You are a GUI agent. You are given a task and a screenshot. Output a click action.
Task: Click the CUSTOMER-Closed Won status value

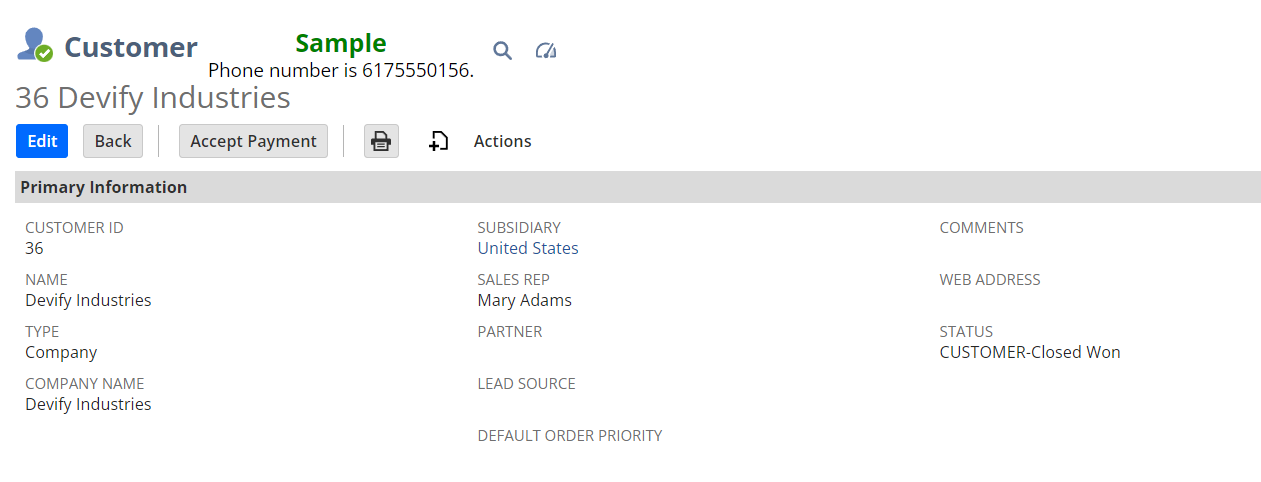(1030, 352)
